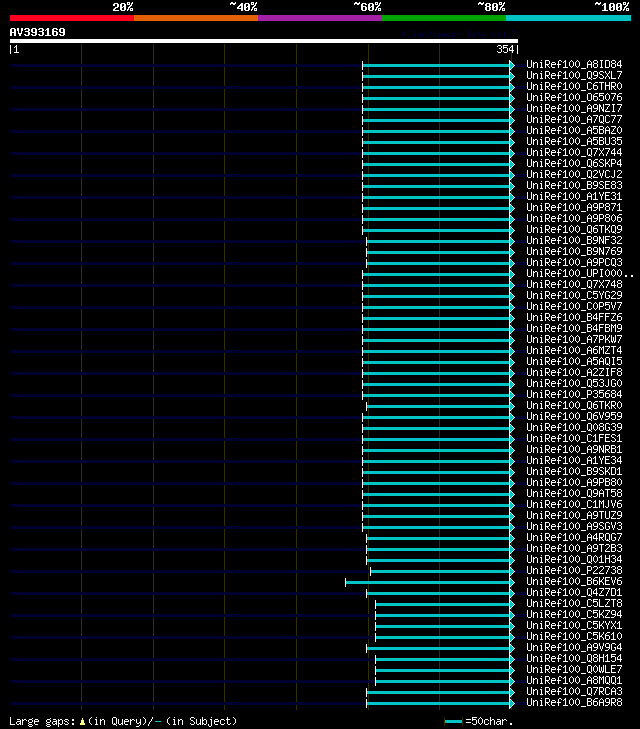This screenshot has width=640, height=729.
Task: Click the UniRef100_C5LZT8 label
Action: pos(574,603)
